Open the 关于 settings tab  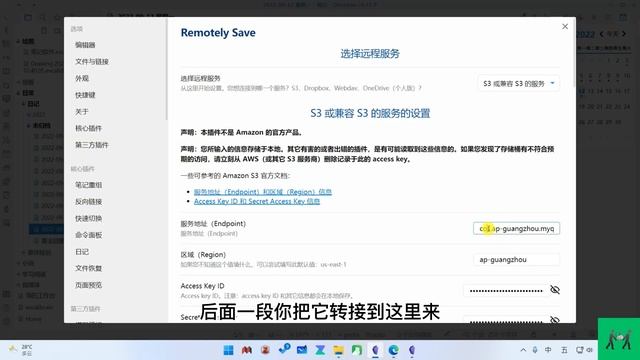82,111
